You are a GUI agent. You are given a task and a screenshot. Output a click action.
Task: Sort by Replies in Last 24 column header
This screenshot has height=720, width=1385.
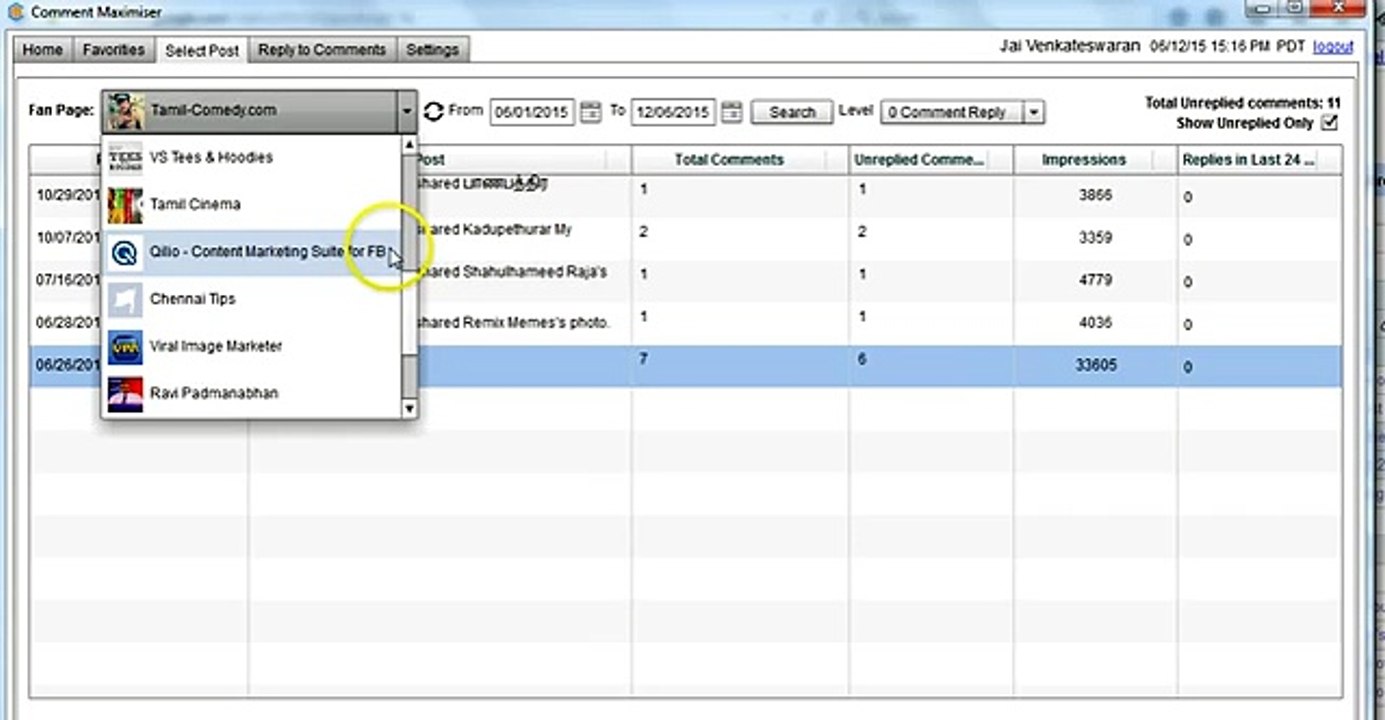[x=1259, y=160]
